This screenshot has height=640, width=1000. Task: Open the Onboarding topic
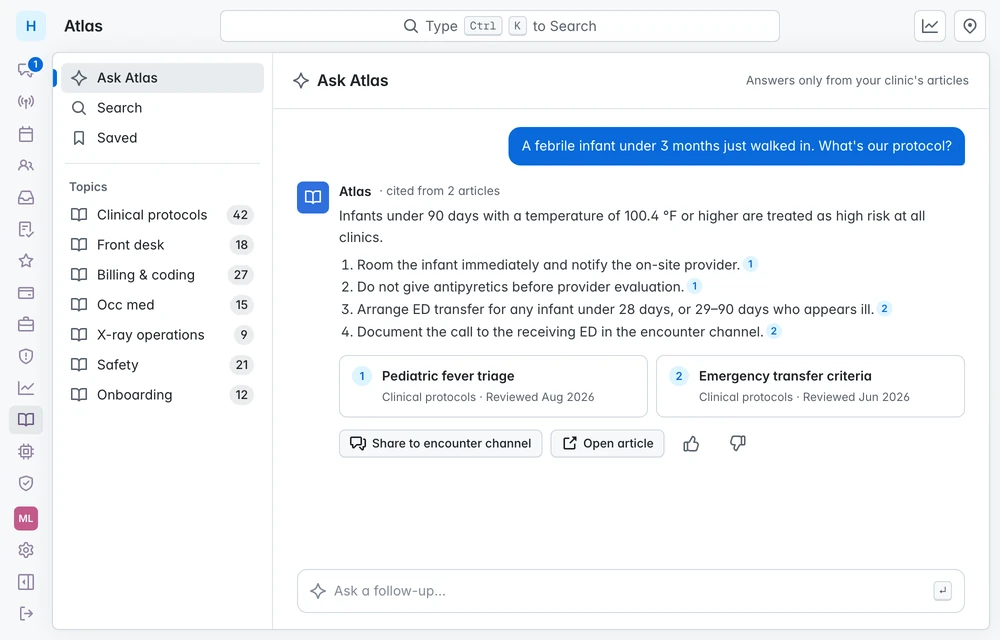163,395
